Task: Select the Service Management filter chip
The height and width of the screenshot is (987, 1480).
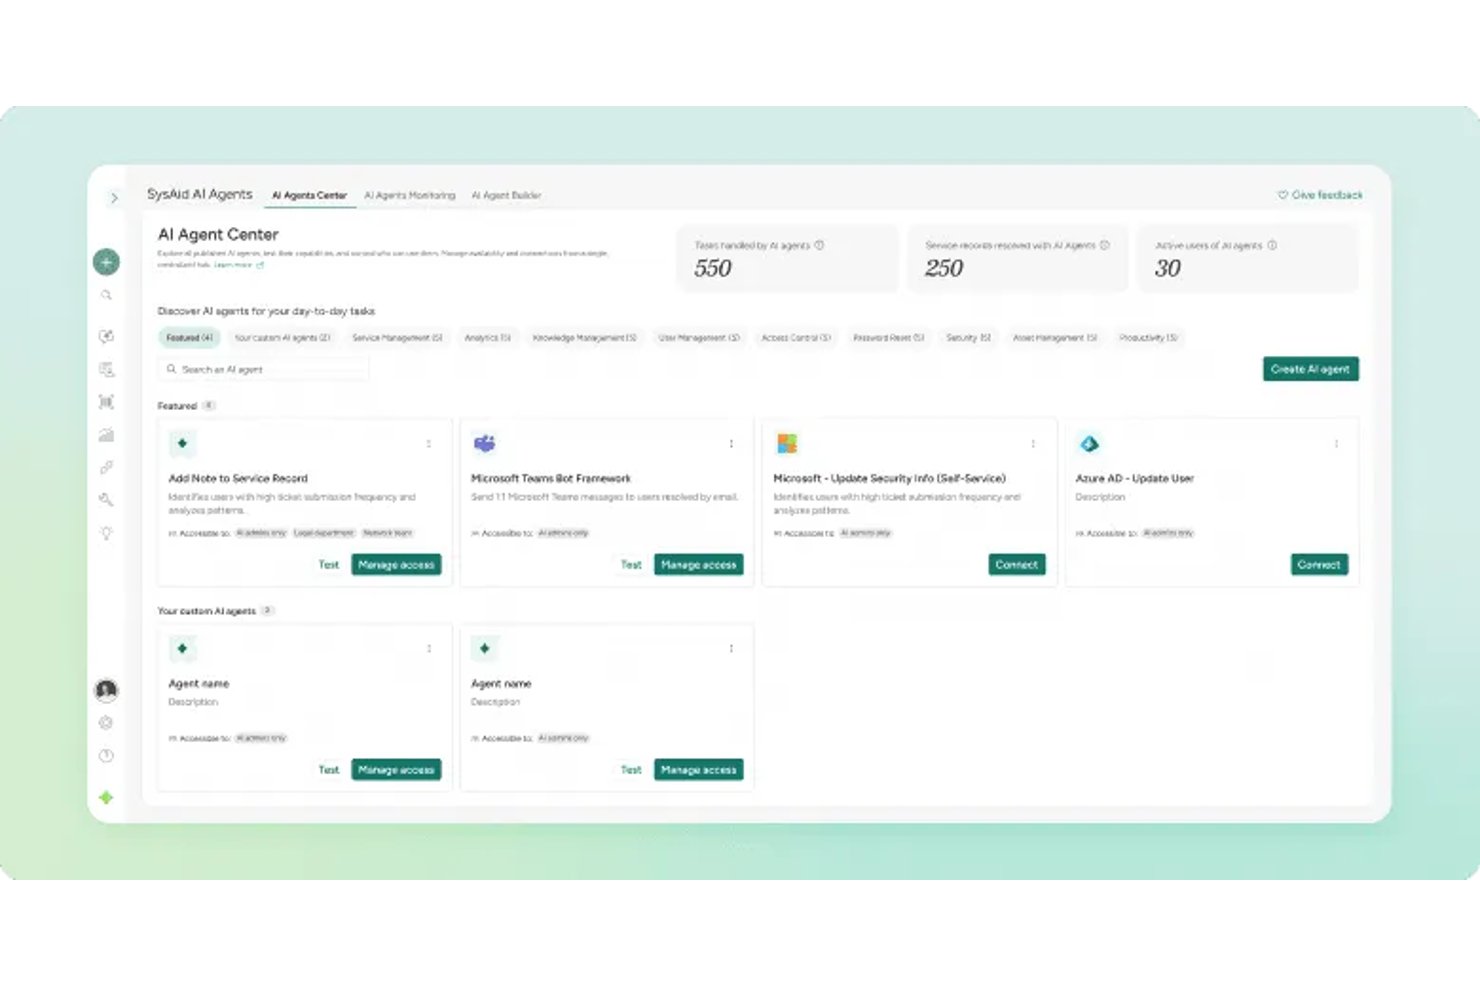Action: [397, 338]
